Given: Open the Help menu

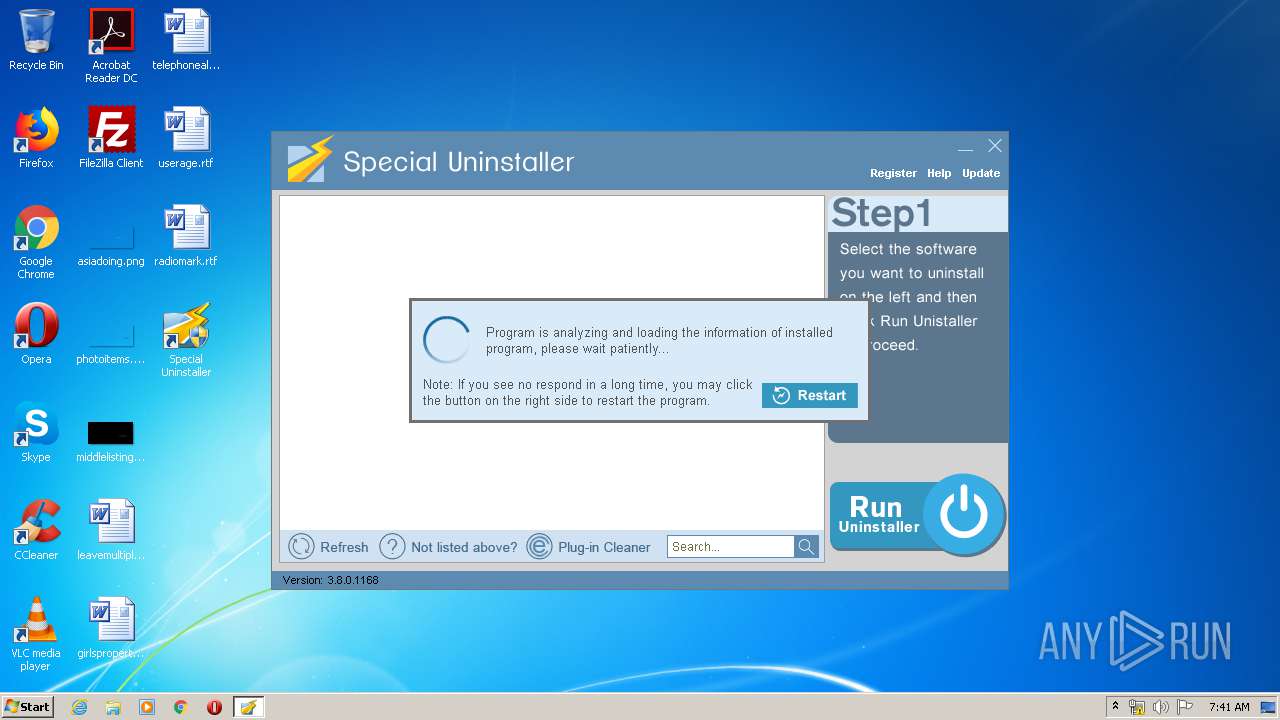Looking at the screenshot, I should 939,173.
